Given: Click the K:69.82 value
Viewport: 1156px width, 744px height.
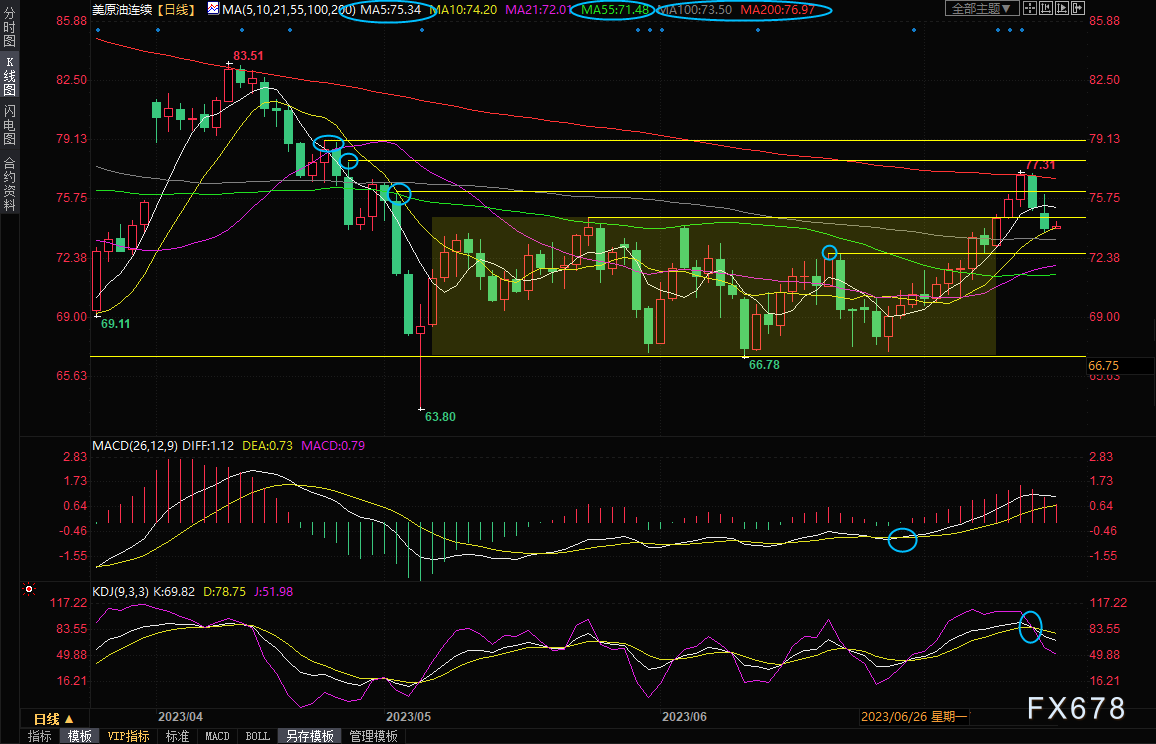Looking at the screenshot, I should [x=174, y=591].
